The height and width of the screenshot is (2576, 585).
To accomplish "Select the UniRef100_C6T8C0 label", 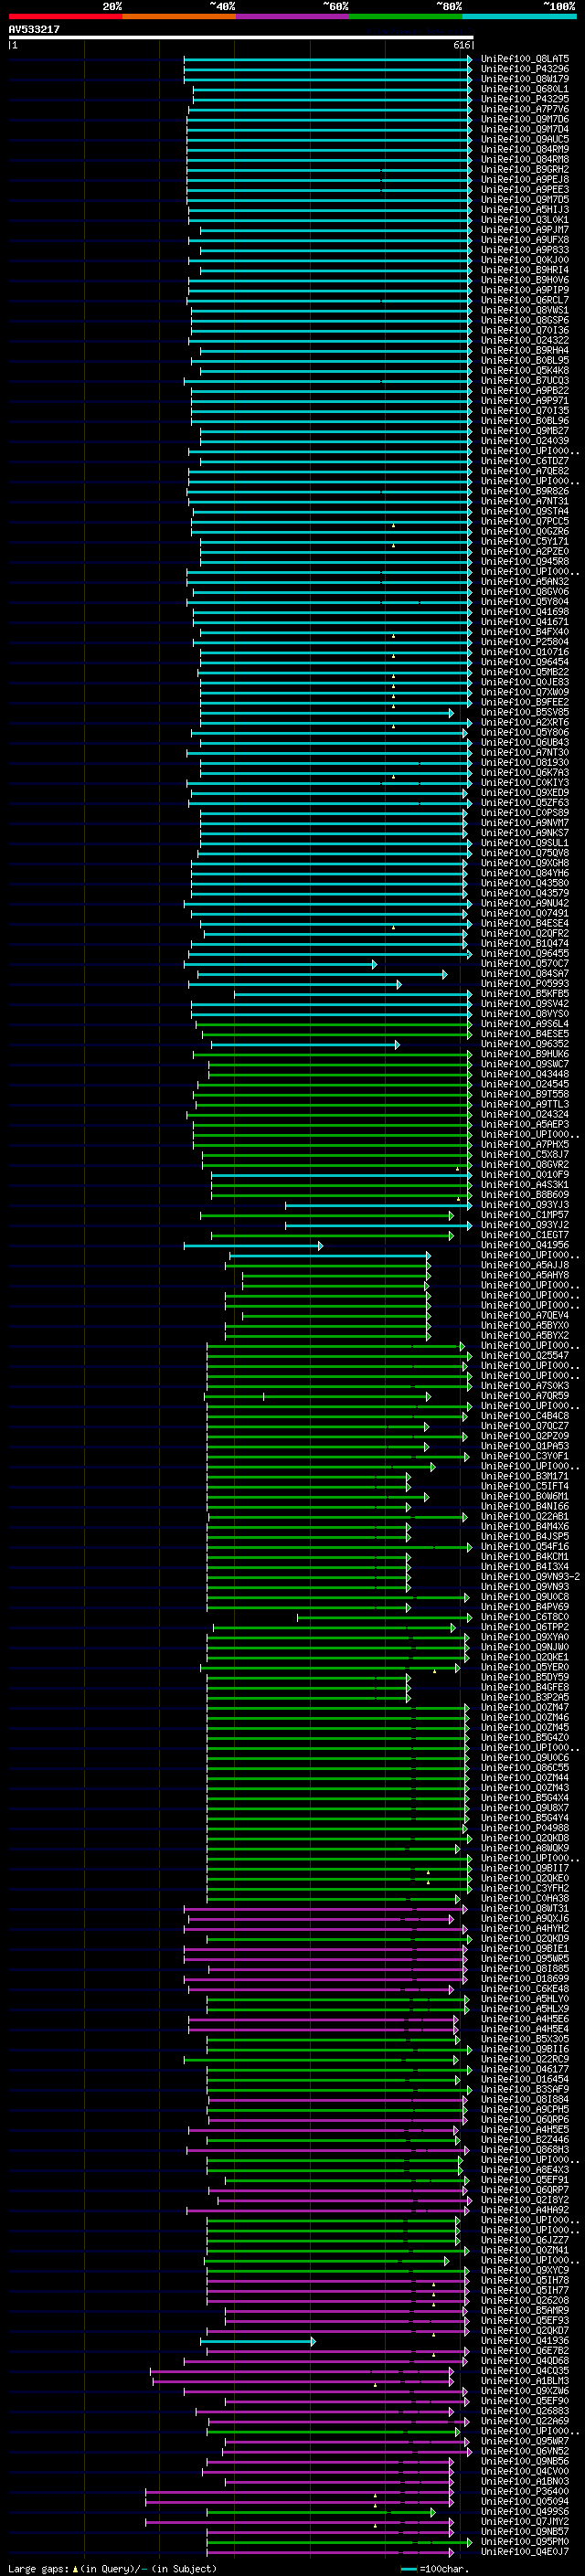I will point(525,1617).
